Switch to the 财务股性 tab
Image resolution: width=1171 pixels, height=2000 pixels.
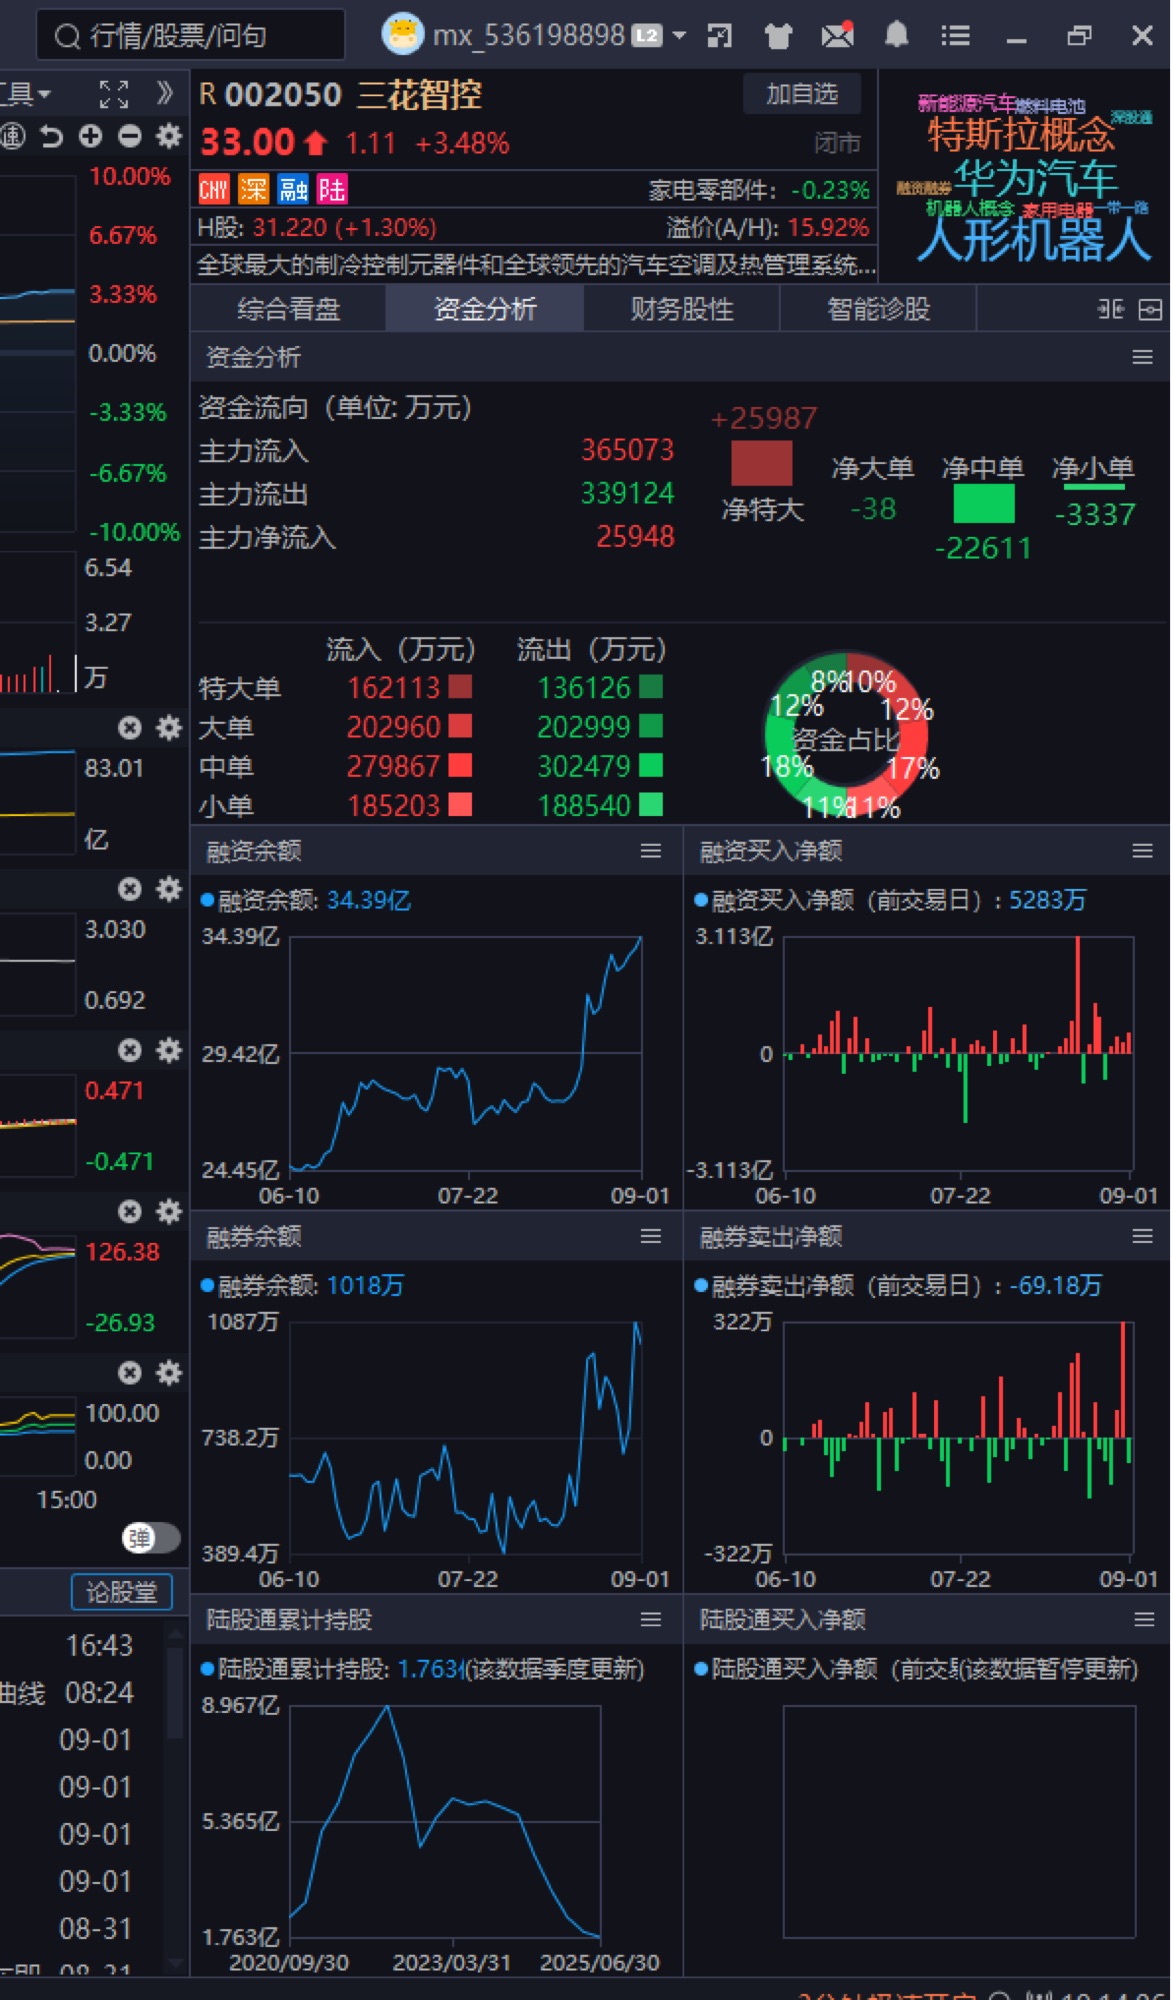click(x=681, y=309)
